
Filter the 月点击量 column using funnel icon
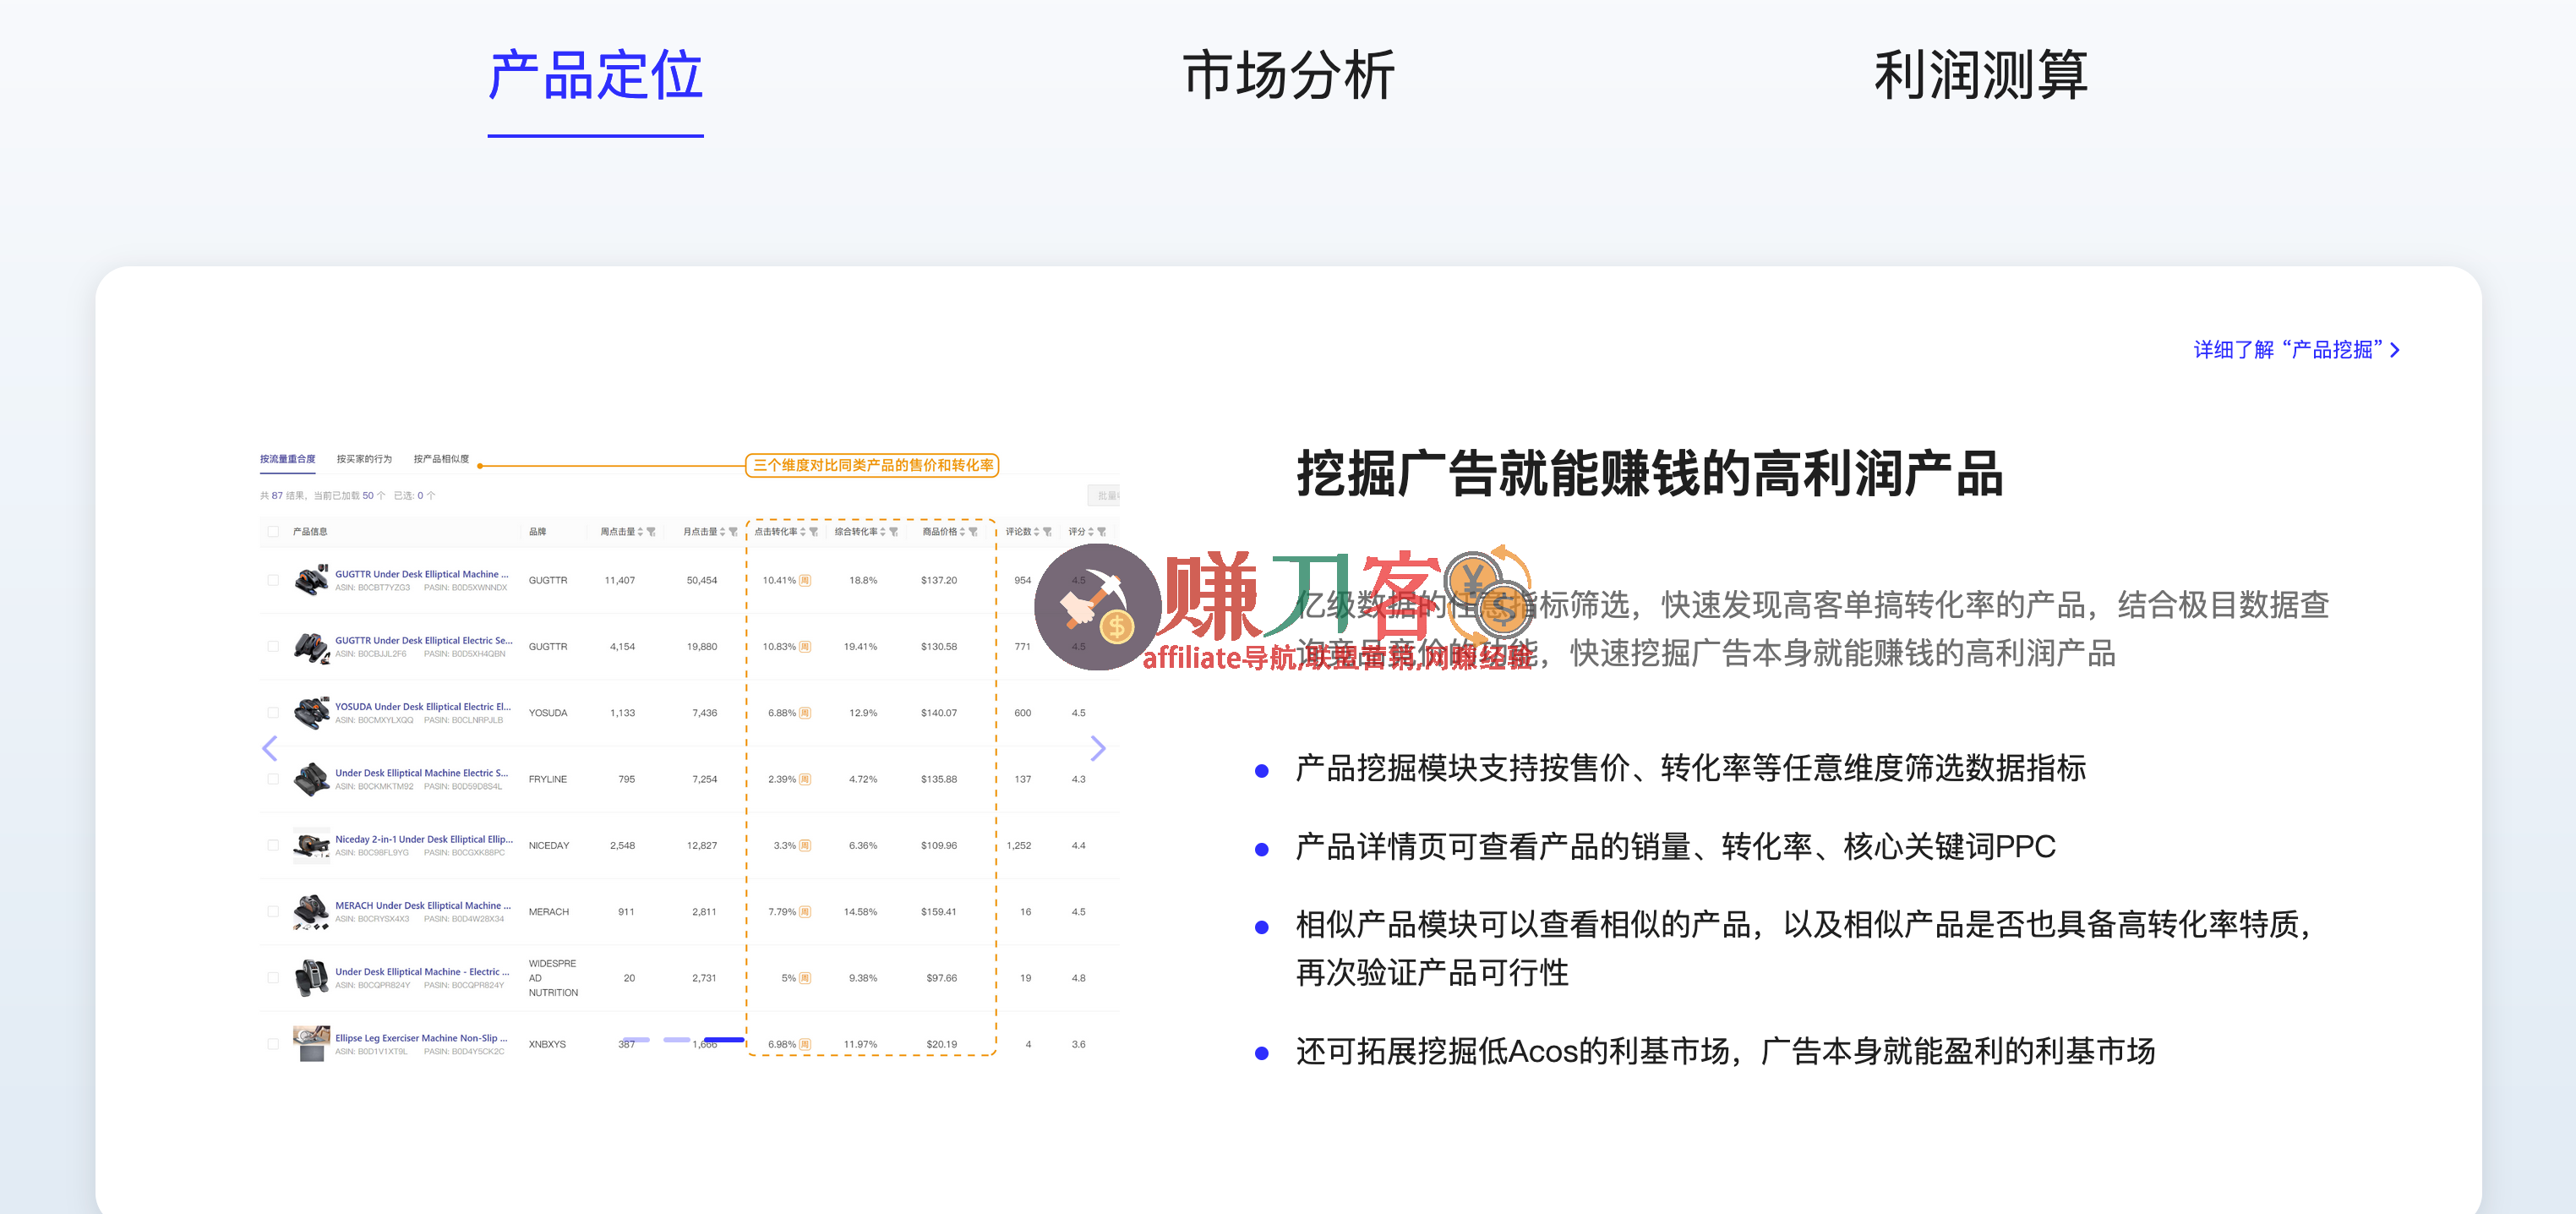point(734,532)
